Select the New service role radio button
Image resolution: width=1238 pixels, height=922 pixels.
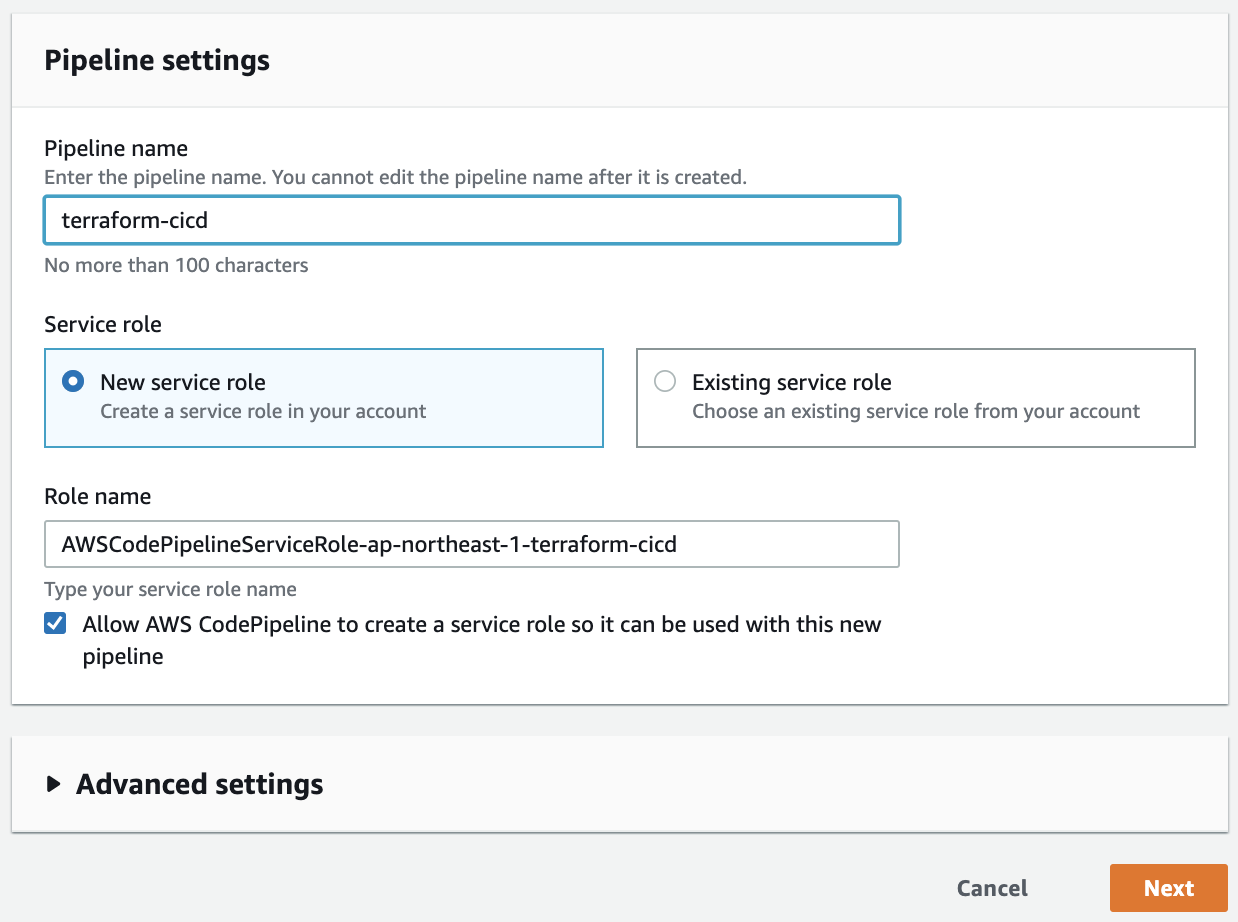pos(73,382)
